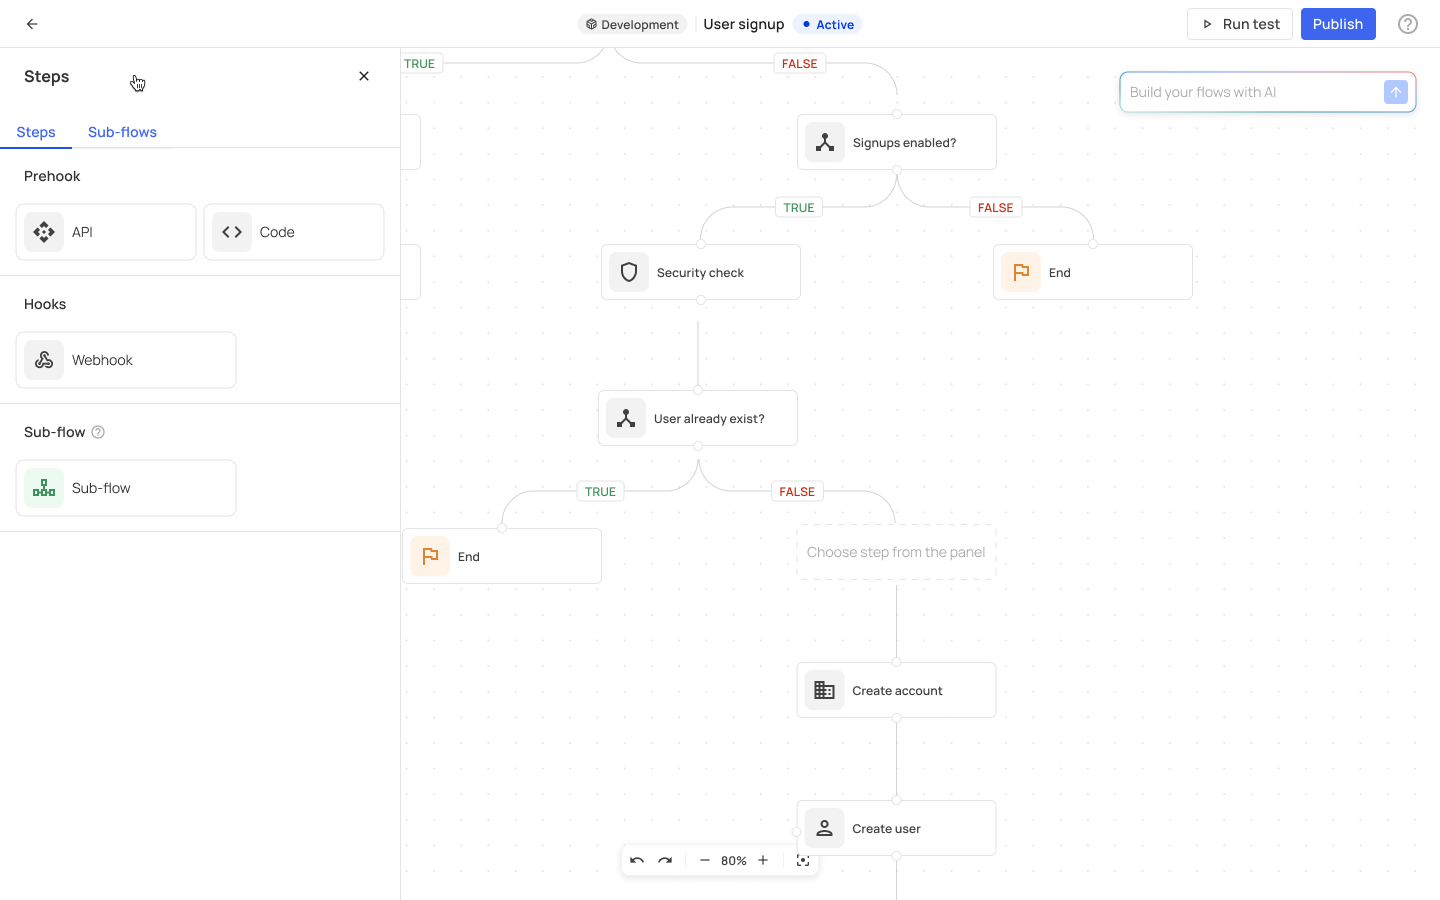Select the Code prehook step
This screenshot has width=1440, height=900.
(293, 231)
